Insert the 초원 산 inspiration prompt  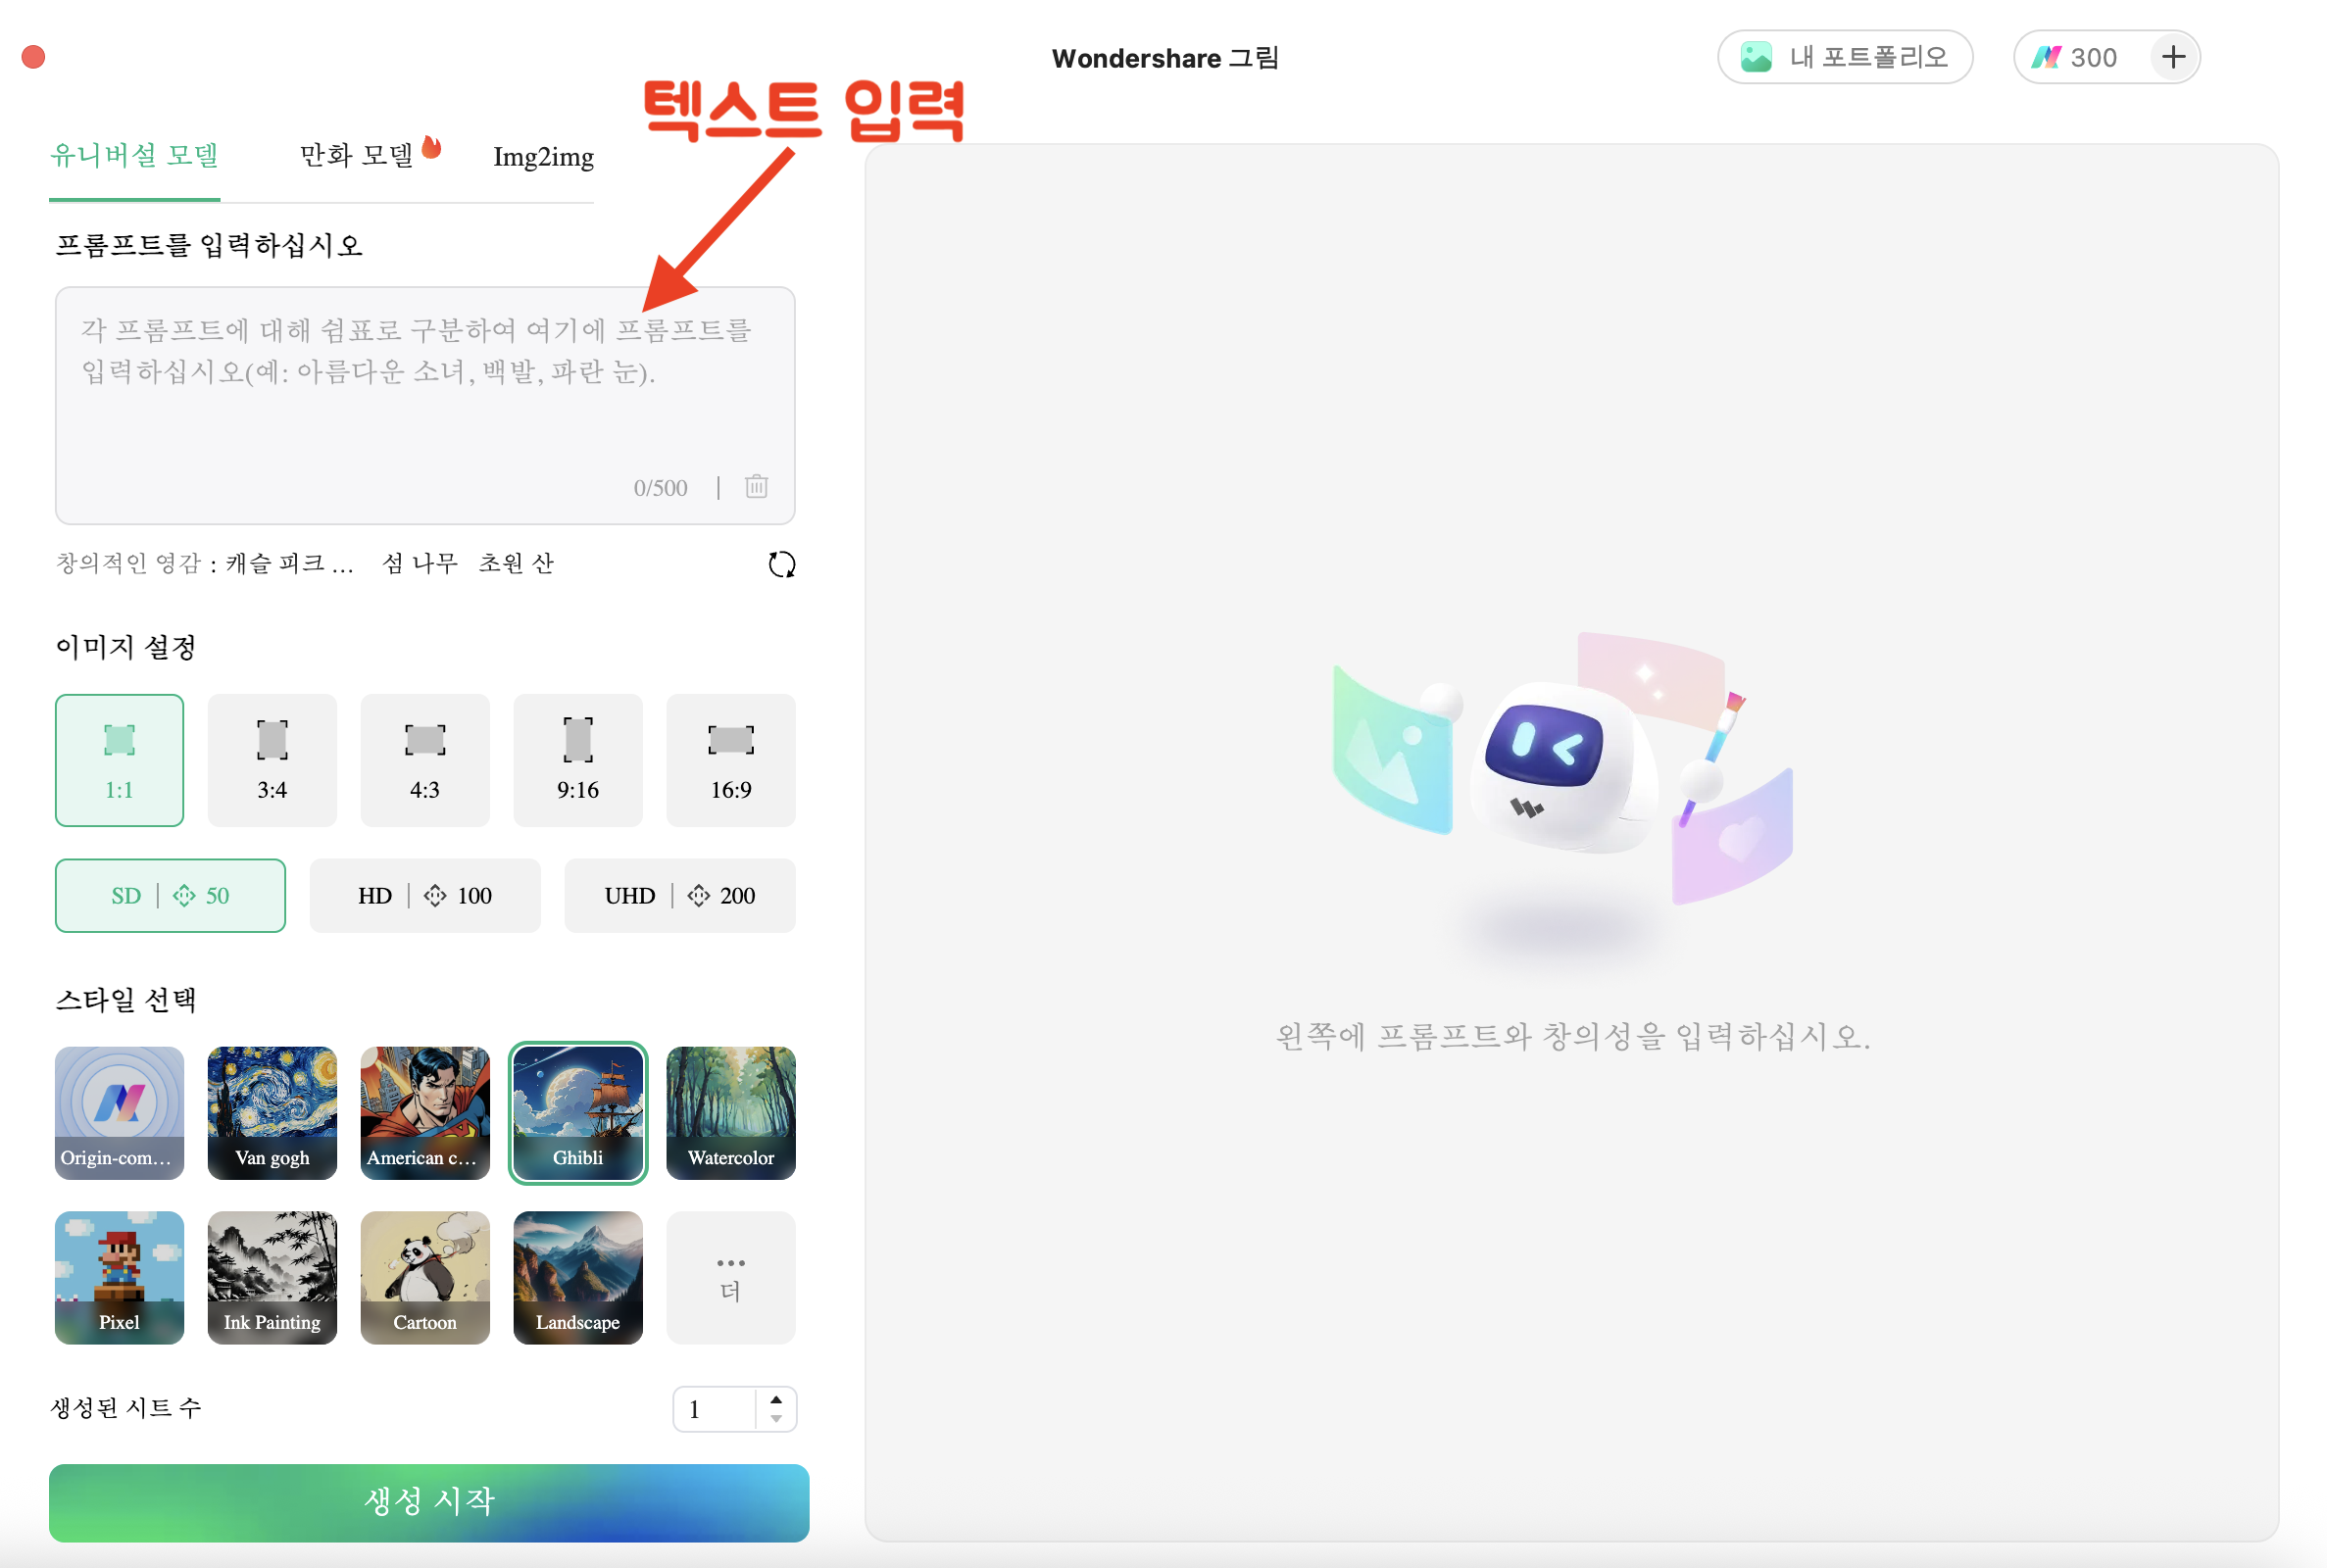(516, 563)
